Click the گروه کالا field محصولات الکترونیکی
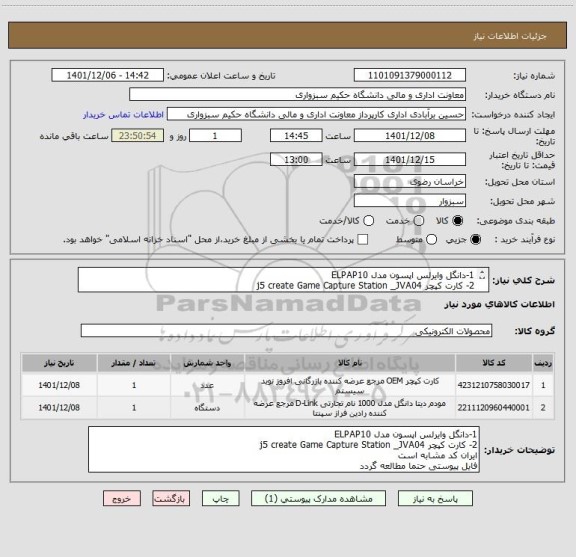Viewport: 576px width, 557px height. (287, 331)
